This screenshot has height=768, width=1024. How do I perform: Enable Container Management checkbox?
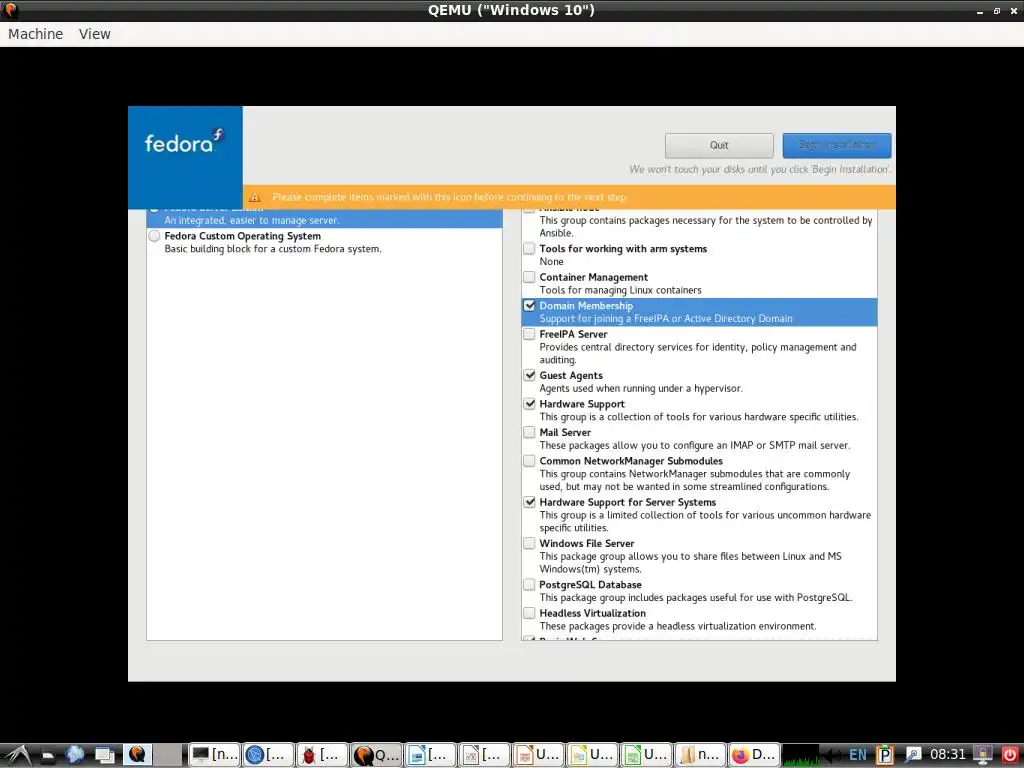coord(529,277)
